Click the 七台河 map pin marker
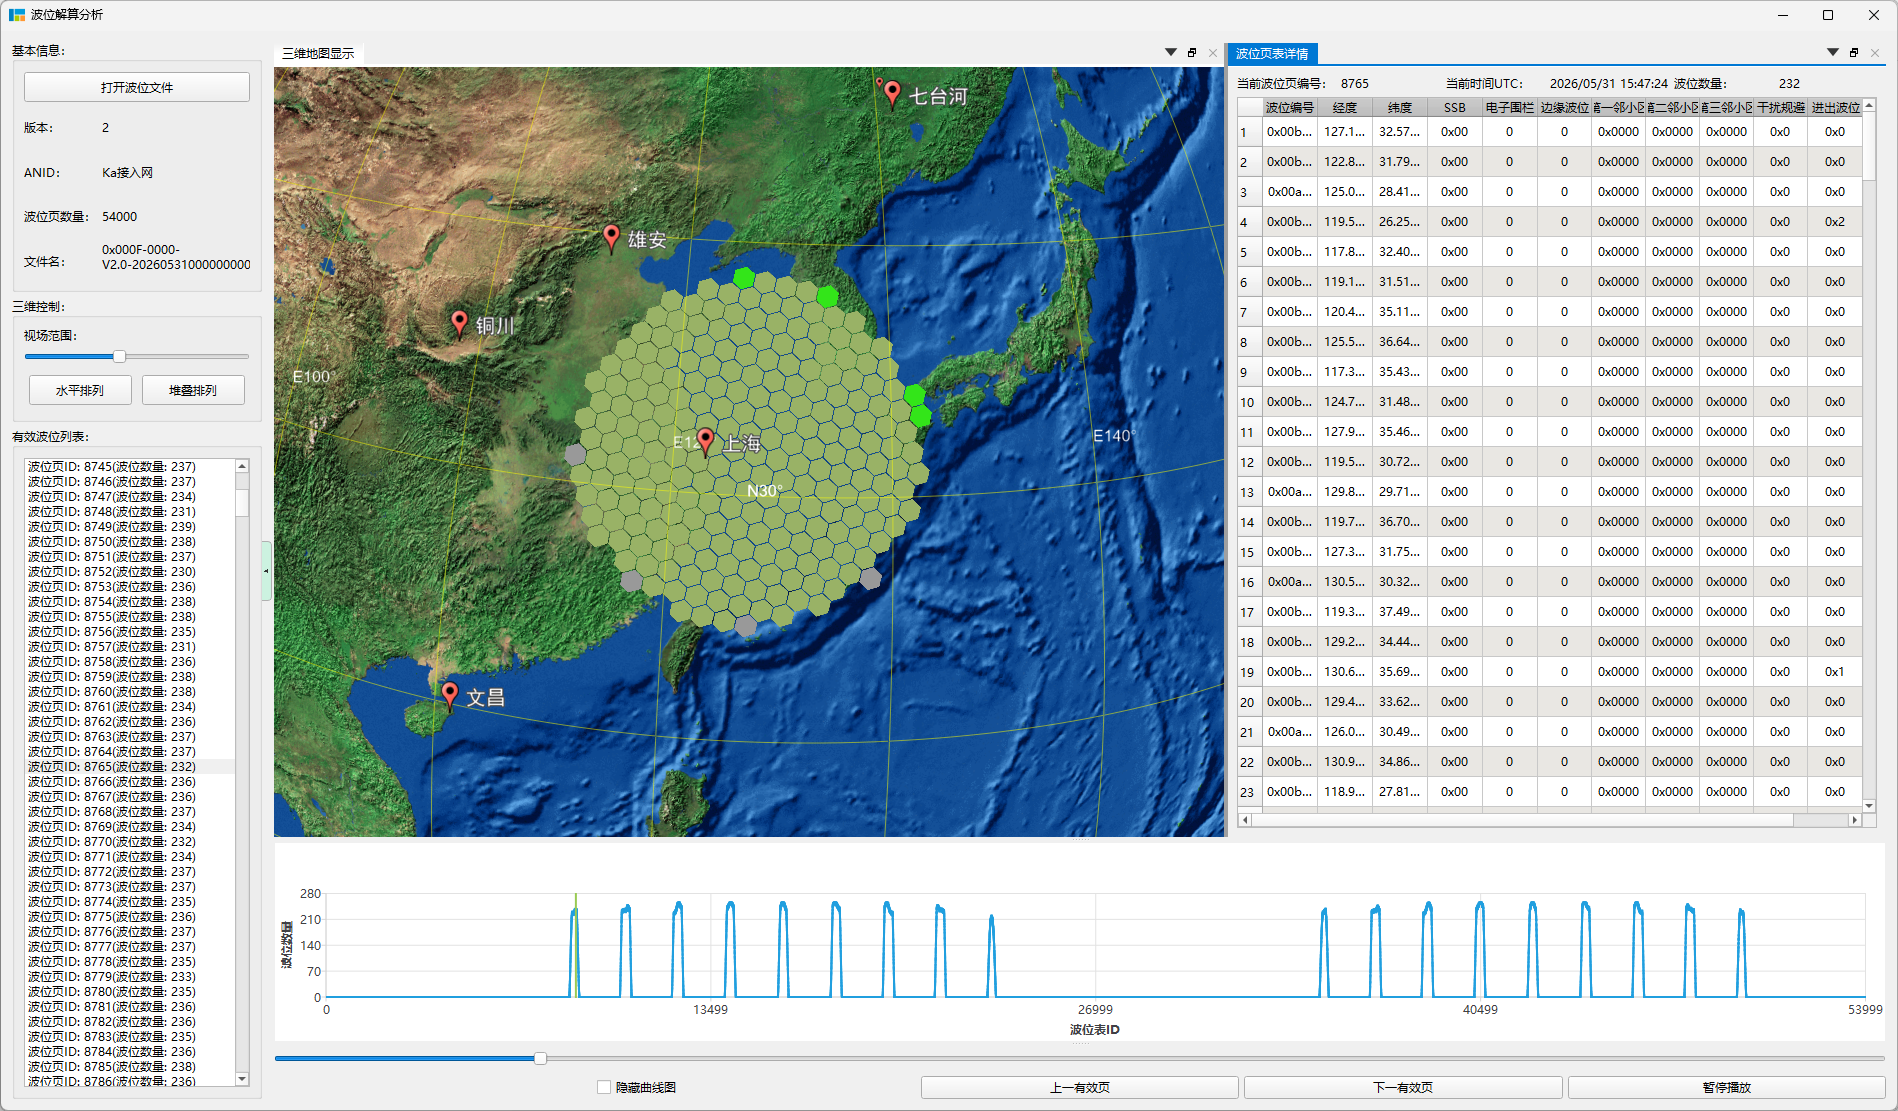The image size is (1898, 1111). tap(892, 94)
